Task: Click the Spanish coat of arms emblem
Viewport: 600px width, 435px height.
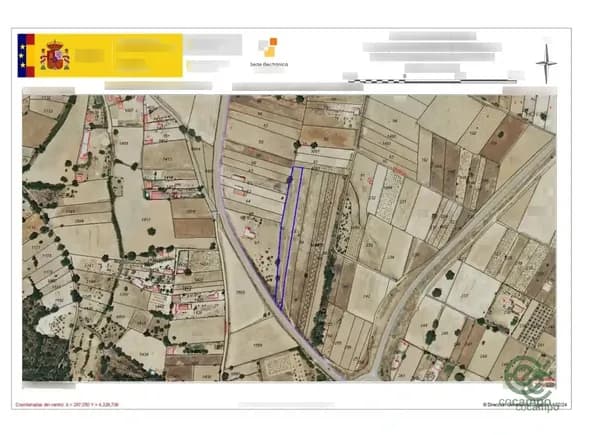Action: [54, 56]
